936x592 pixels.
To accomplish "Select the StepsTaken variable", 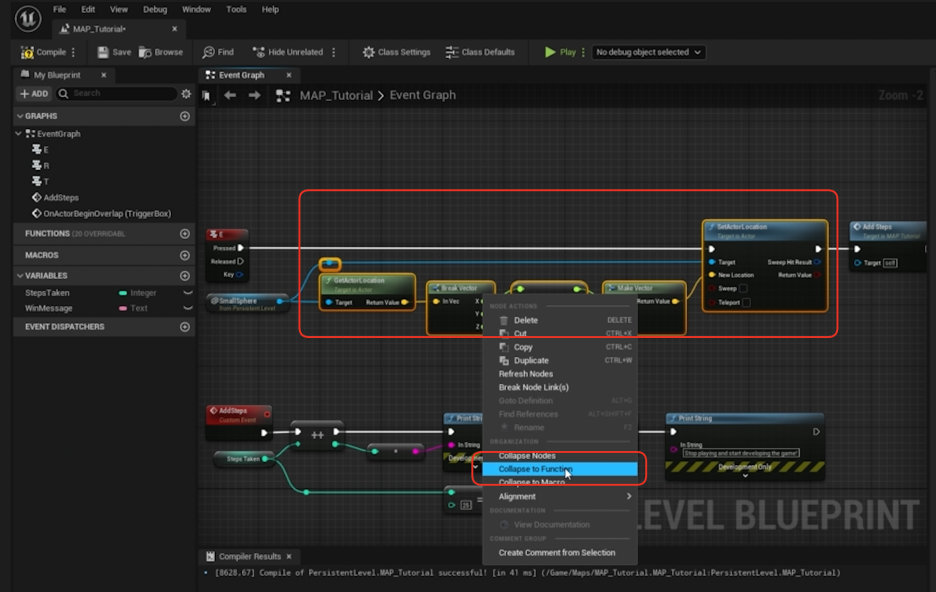I will 47,293.
